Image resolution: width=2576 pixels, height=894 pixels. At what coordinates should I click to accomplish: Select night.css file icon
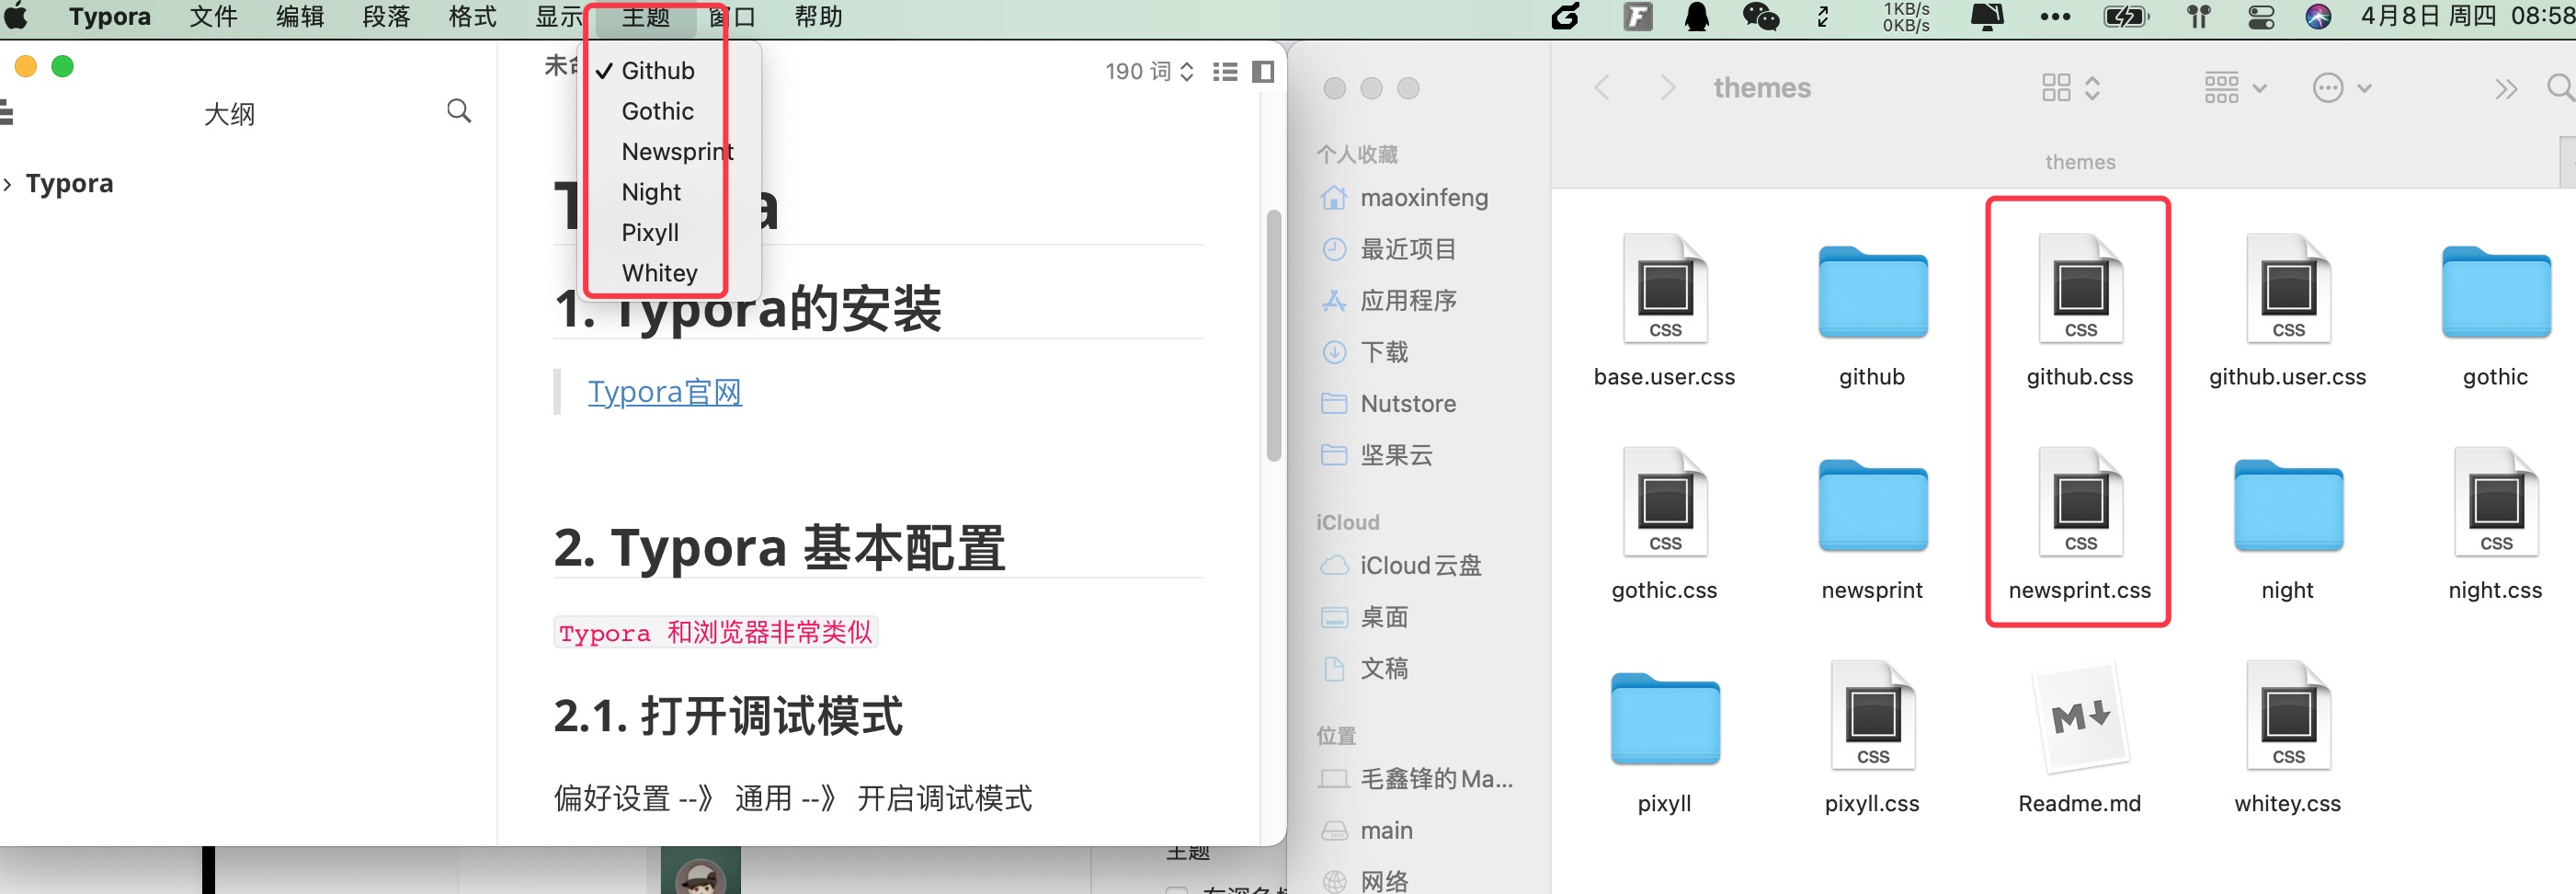[2497, 501]
